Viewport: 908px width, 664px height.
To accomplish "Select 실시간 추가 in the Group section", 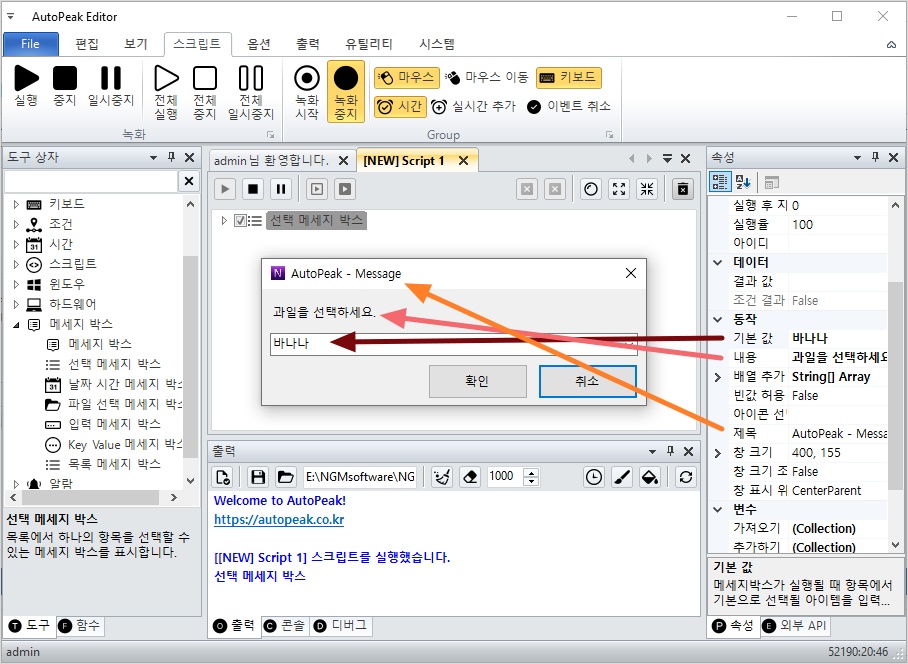I will click(x=474, y=107).
